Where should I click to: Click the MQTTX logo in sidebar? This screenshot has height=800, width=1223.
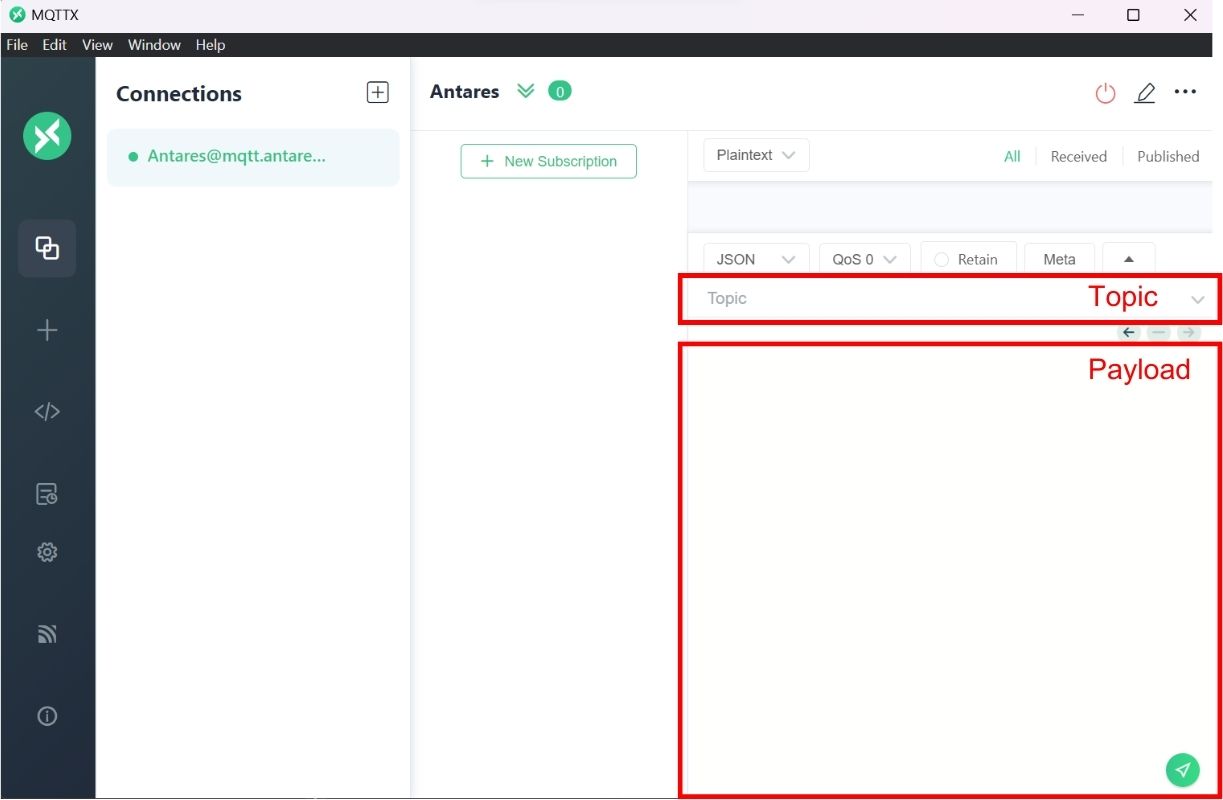tap(47, 135)
